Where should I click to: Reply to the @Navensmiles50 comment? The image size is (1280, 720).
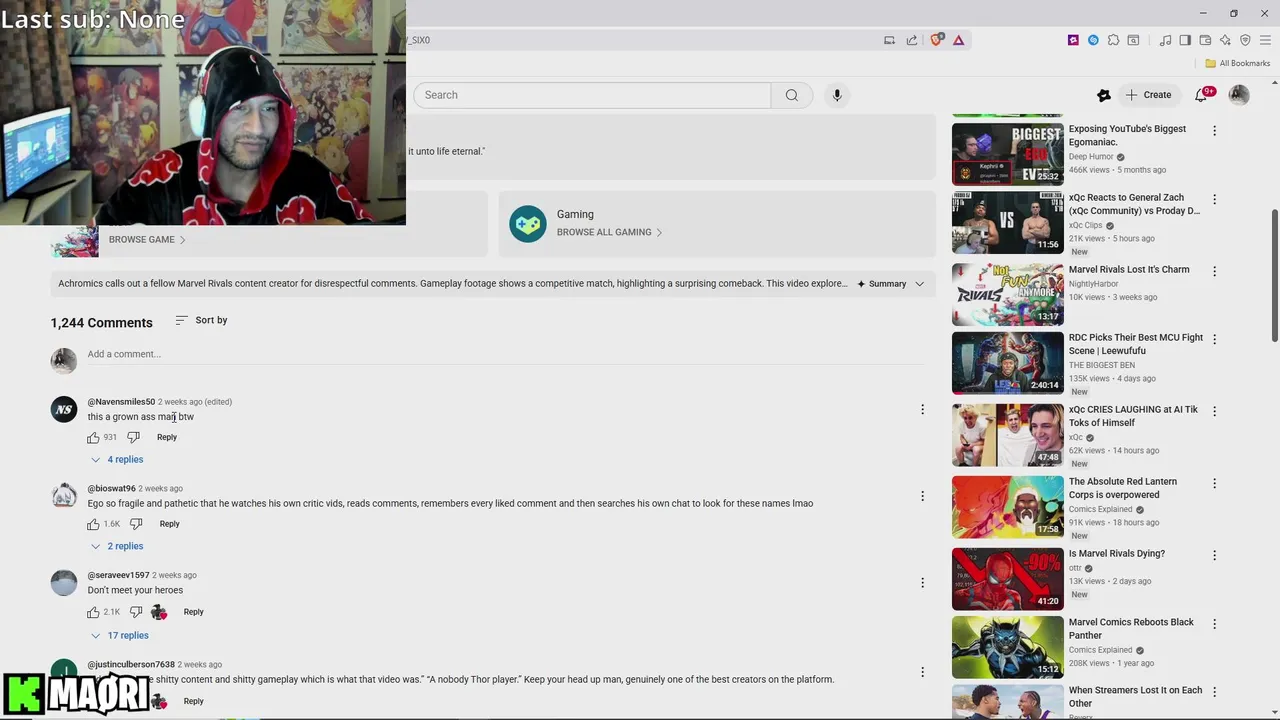click(167, 437)
